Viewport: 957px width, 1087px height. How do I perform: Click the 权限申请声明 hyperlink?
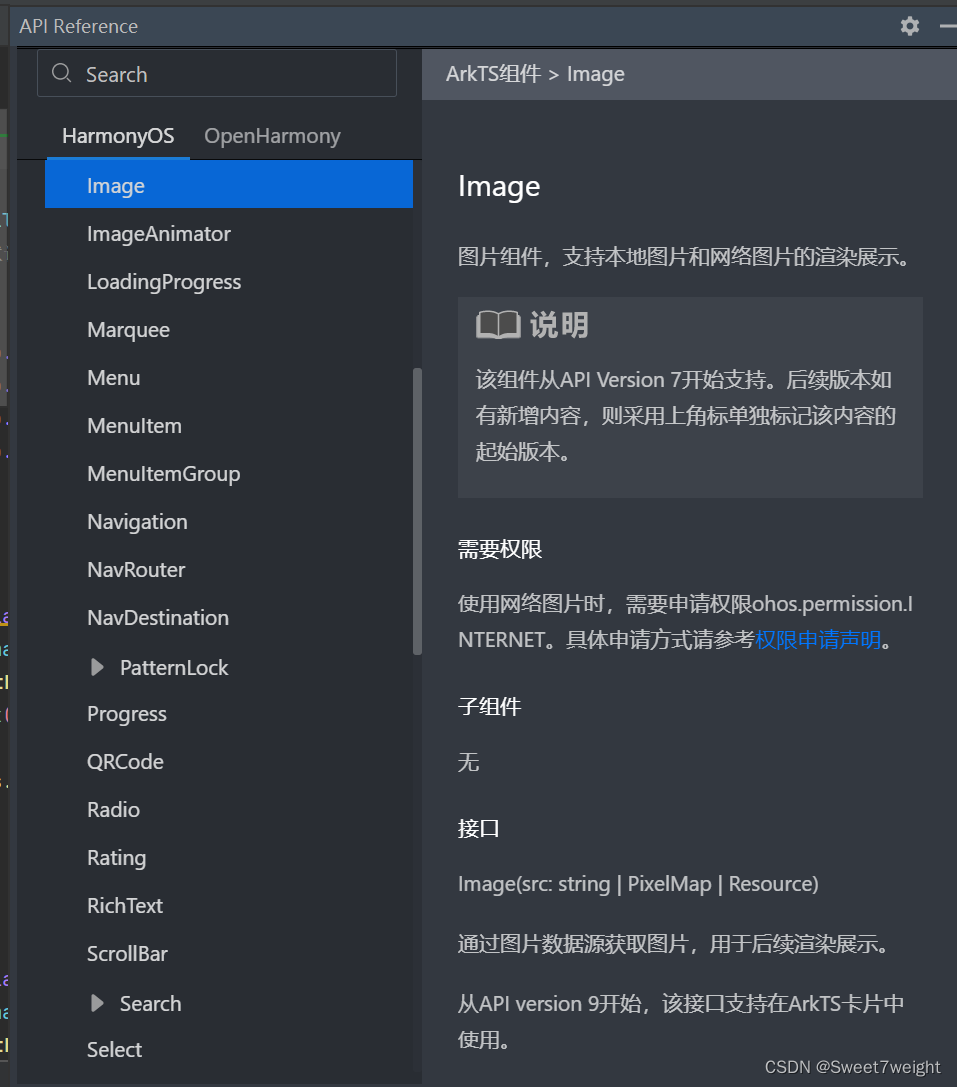pos(818,639)
